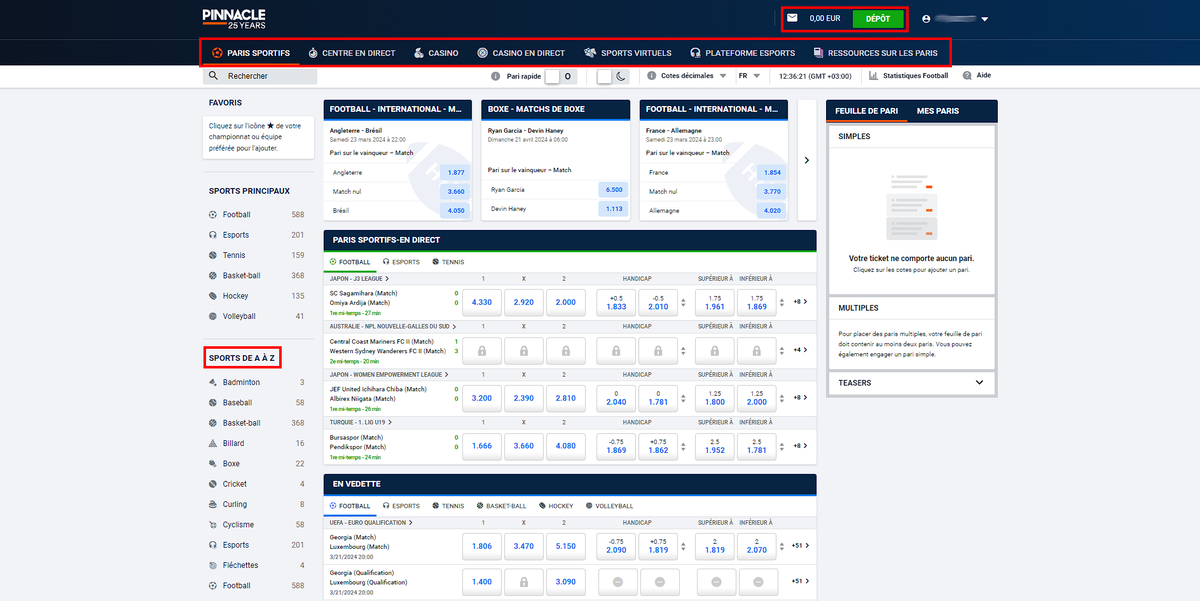Click the Cyclisme bicycle icon in the sidebar
1200x601 pixels.
(x=213, y=525)
